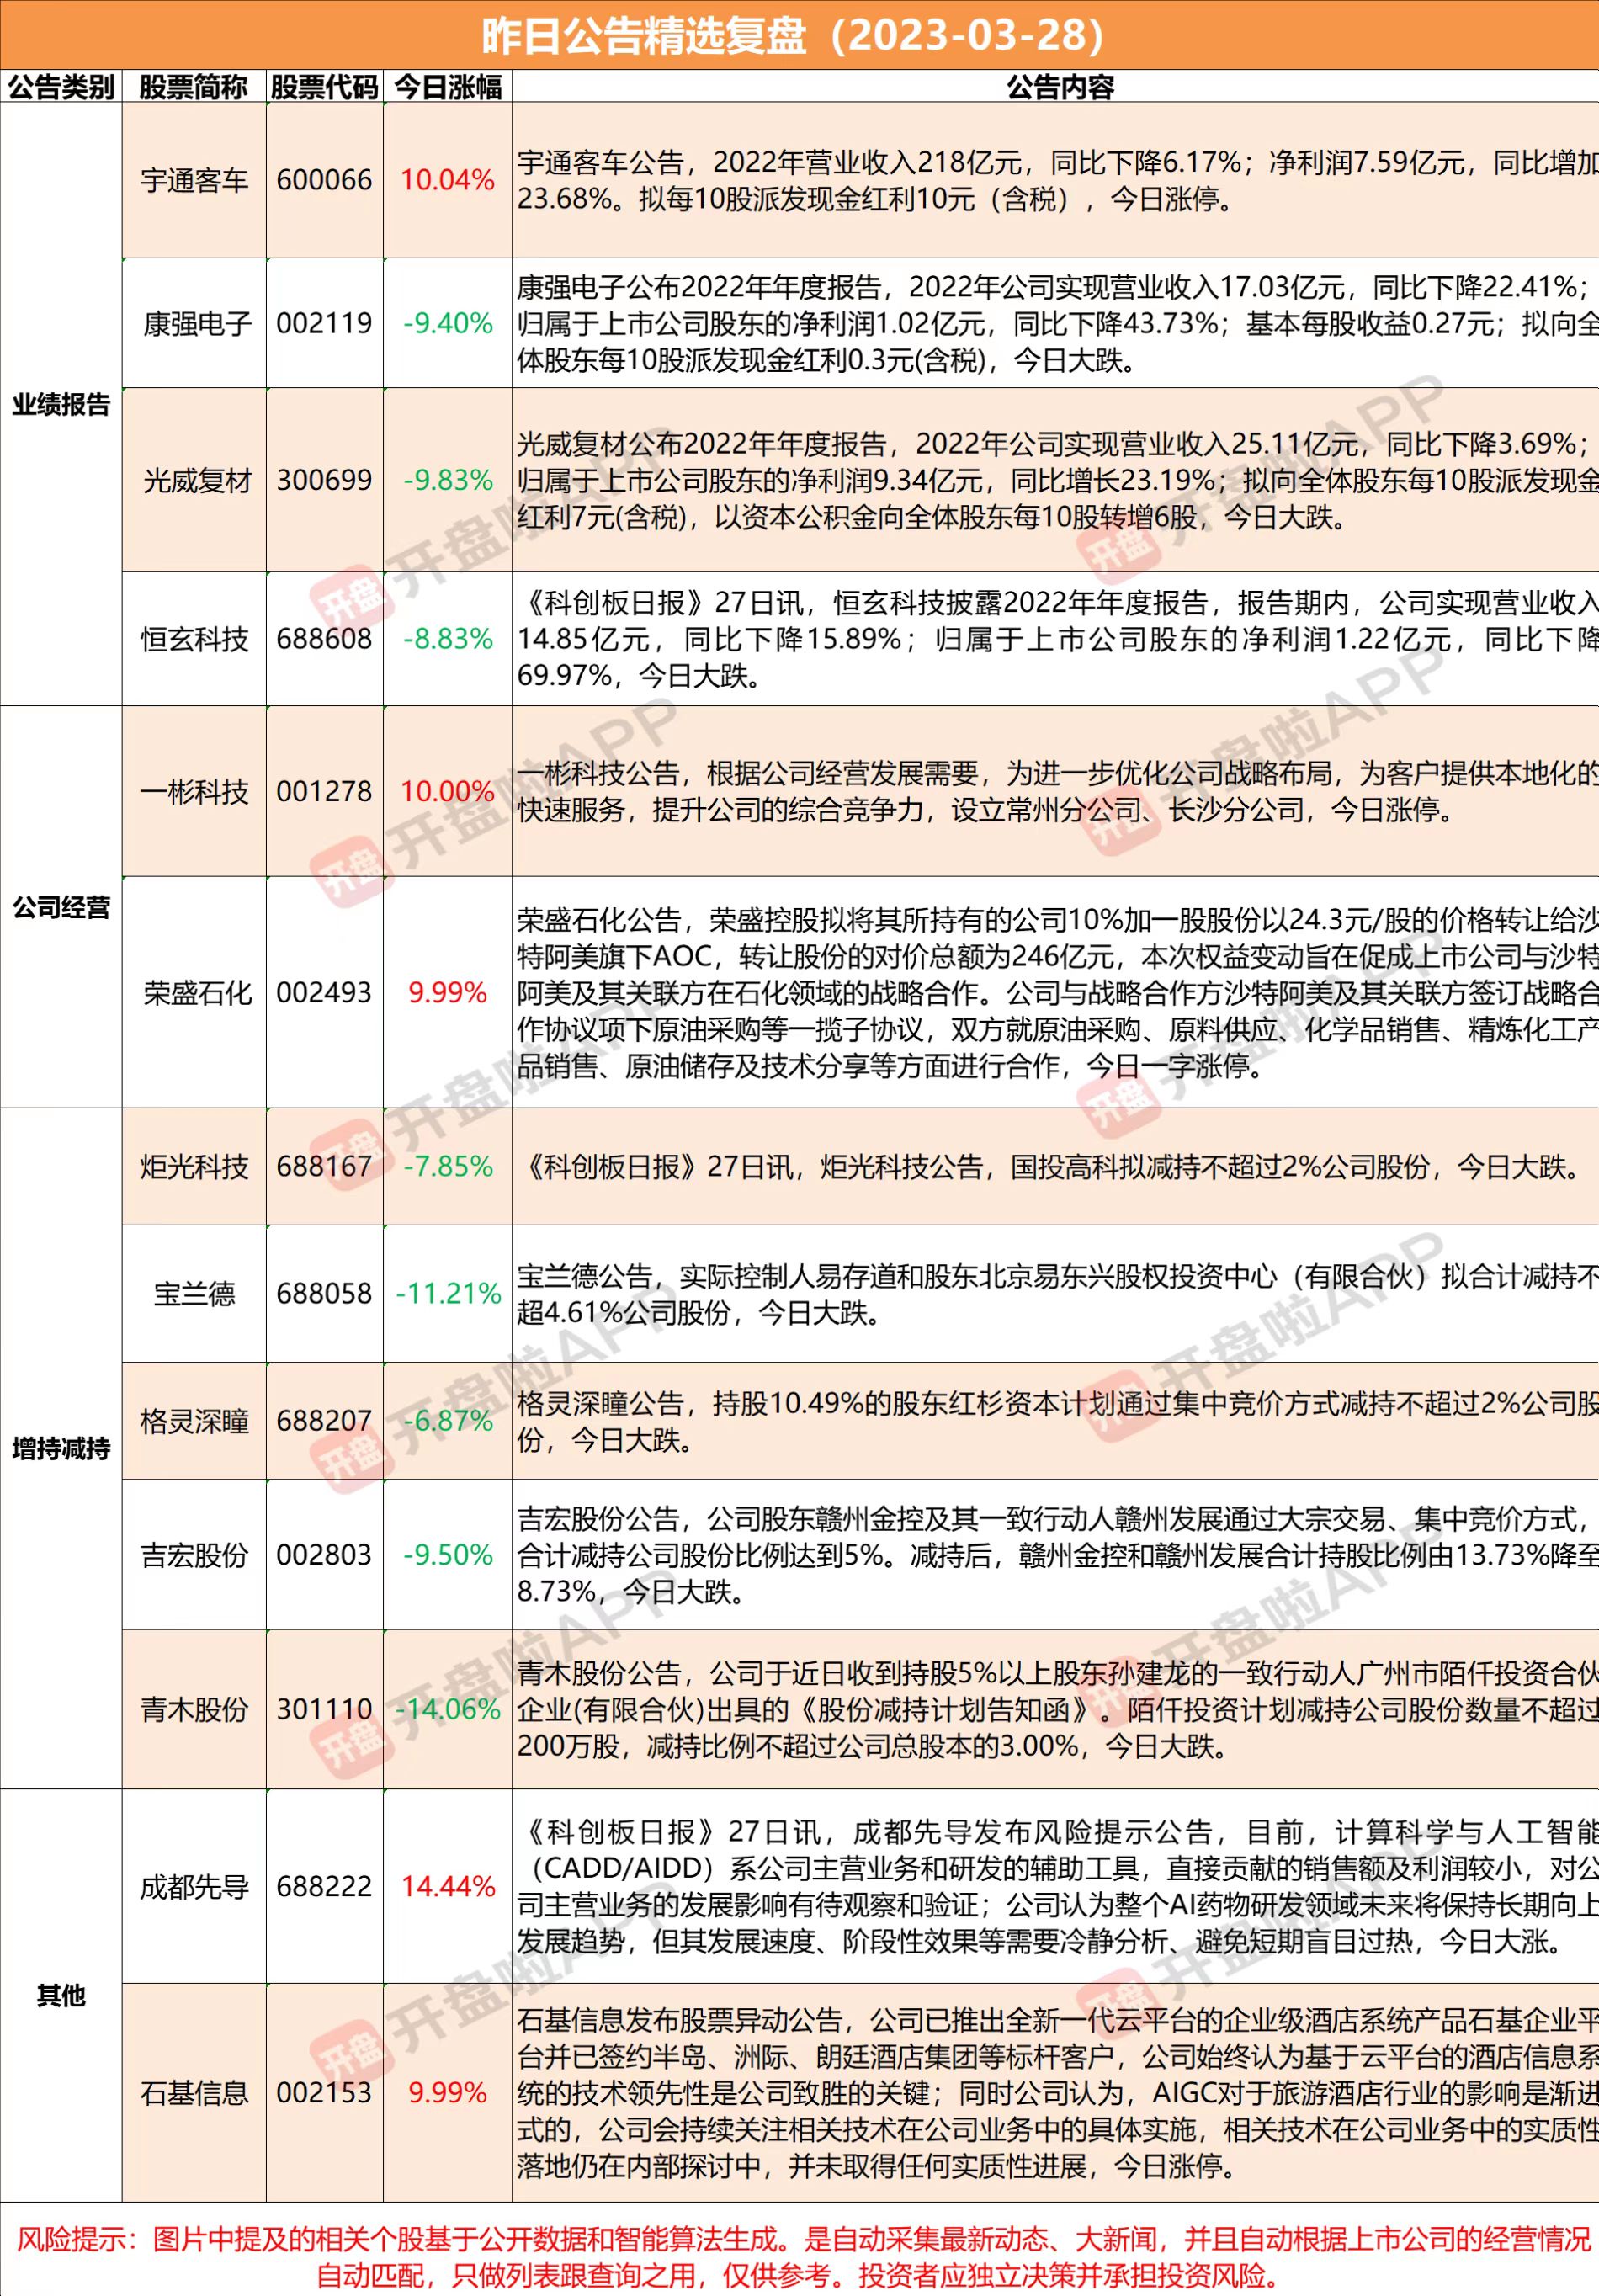The width and height of the screenshot is (1599, 2296).
Task: Click stock code 688058
Action: click(x=324, y=1293)
